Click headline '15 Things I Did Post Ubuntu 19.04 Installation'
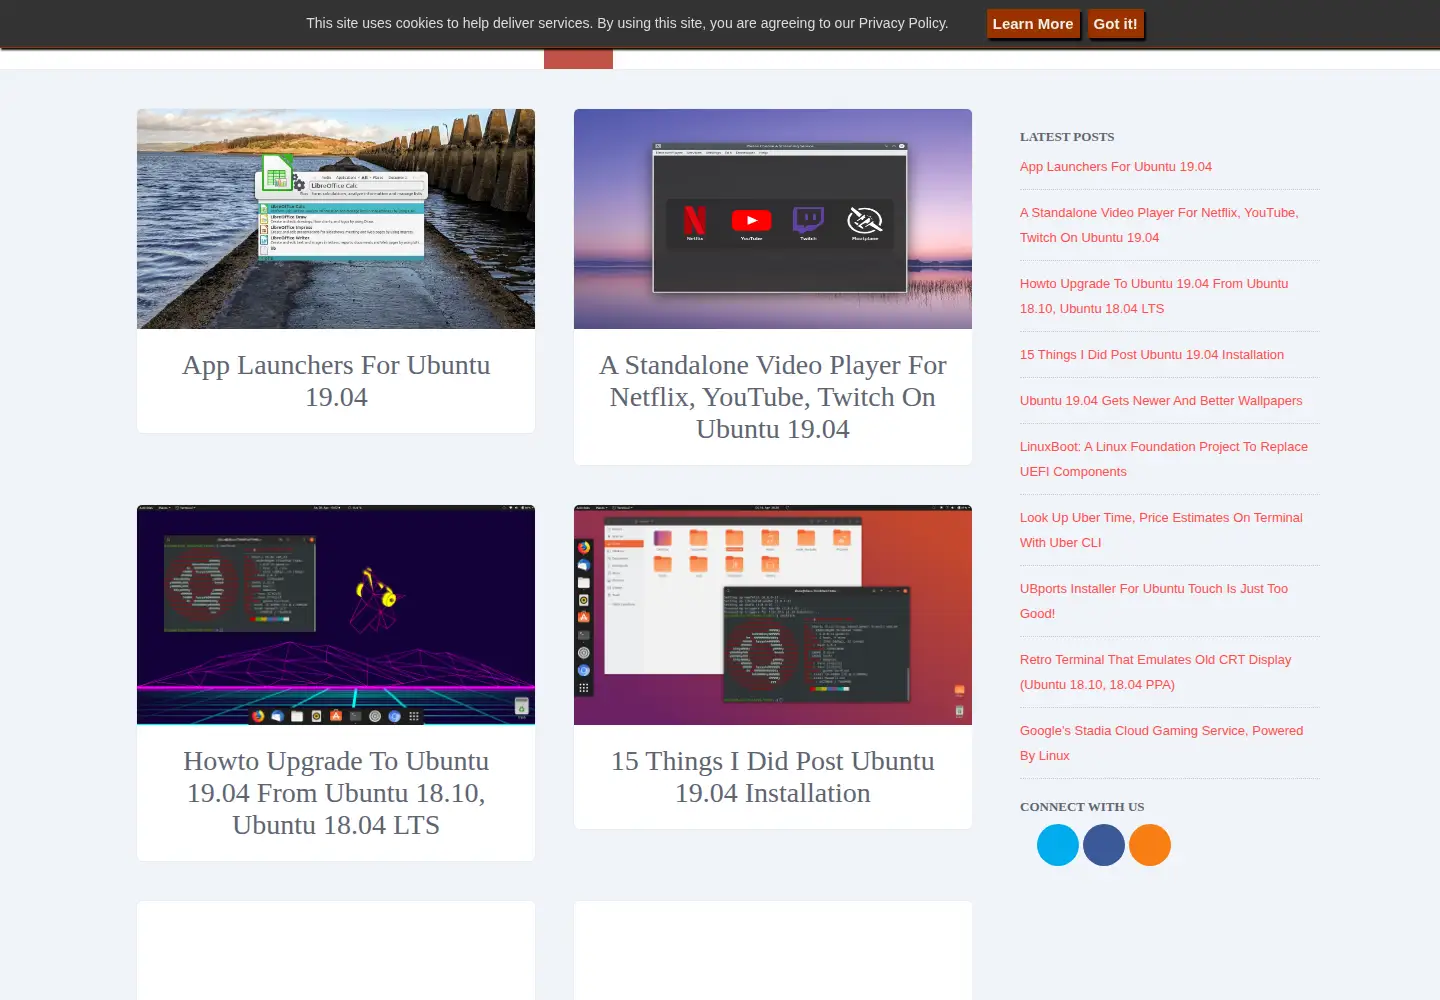 [x=773, y=777]
